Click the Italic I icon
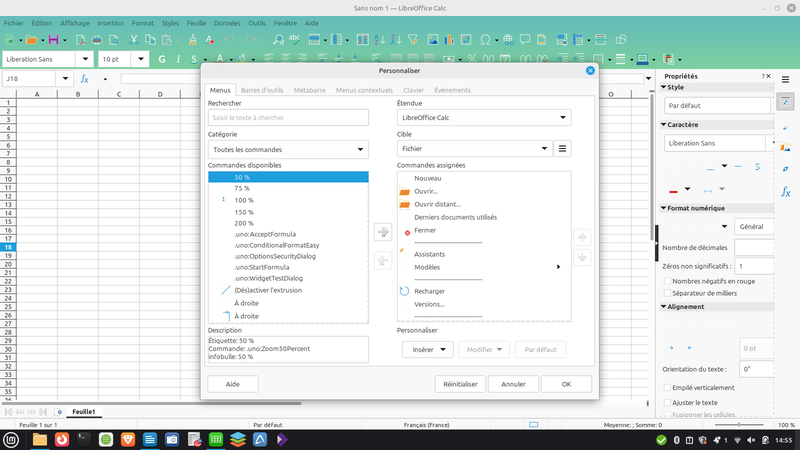Image resolution: width=800 pixels, height=450 pixels. coord(178,59)
